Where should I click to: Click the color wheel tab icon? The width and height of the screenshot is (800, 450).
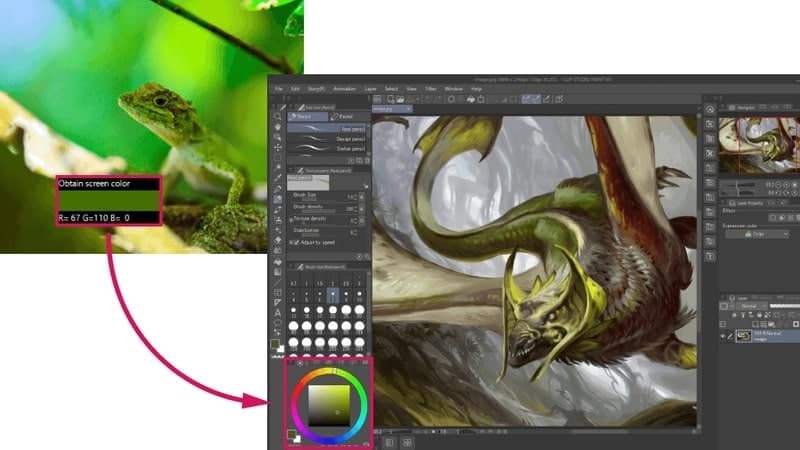[x=299, y=363]
